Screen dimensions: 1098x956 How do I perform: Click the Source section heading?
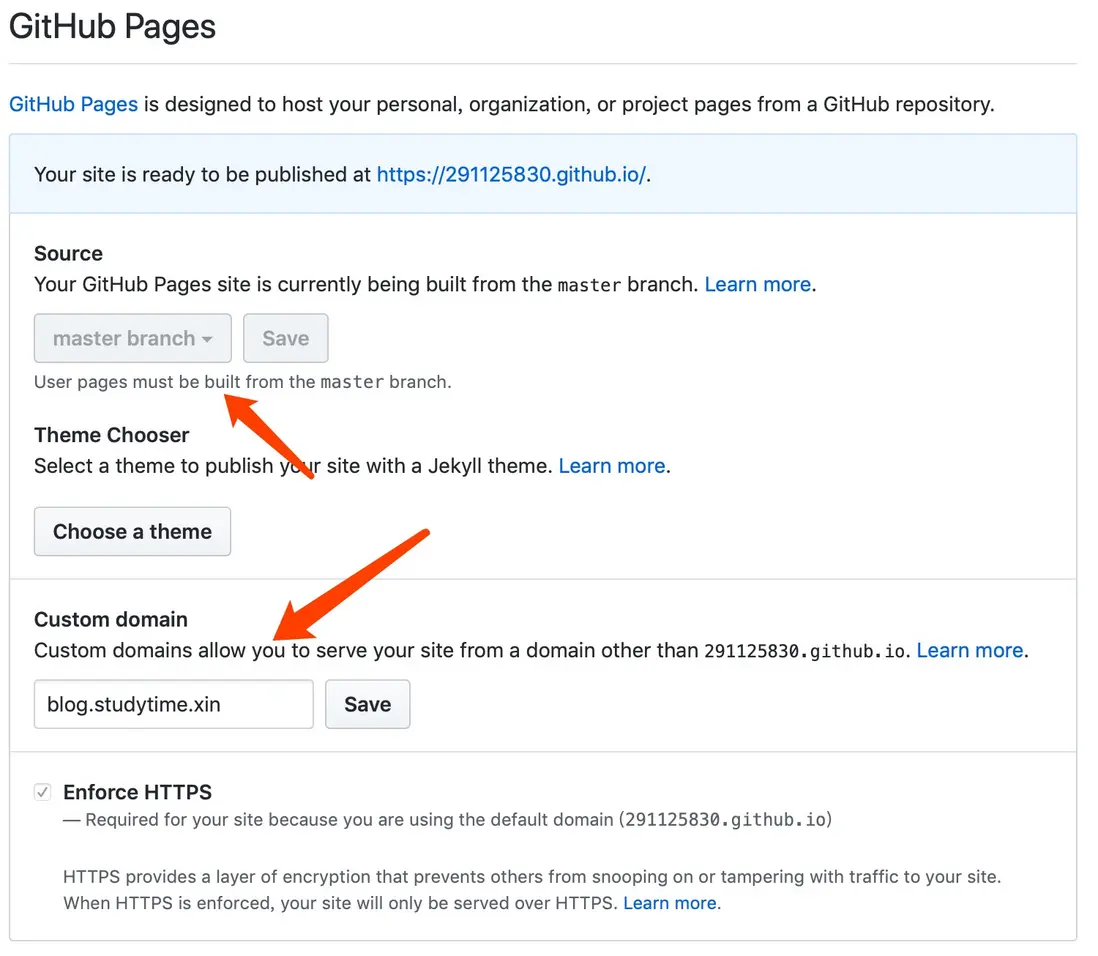pos(68,253)
